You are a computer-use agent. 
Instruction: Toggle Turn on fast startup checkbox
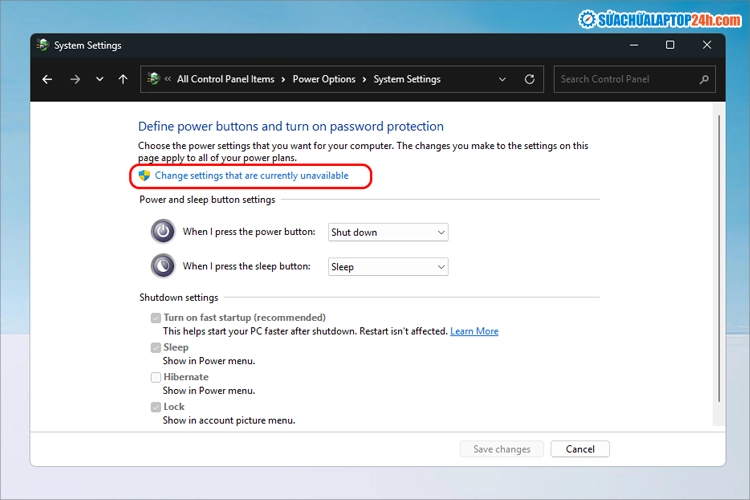(155, 318)
